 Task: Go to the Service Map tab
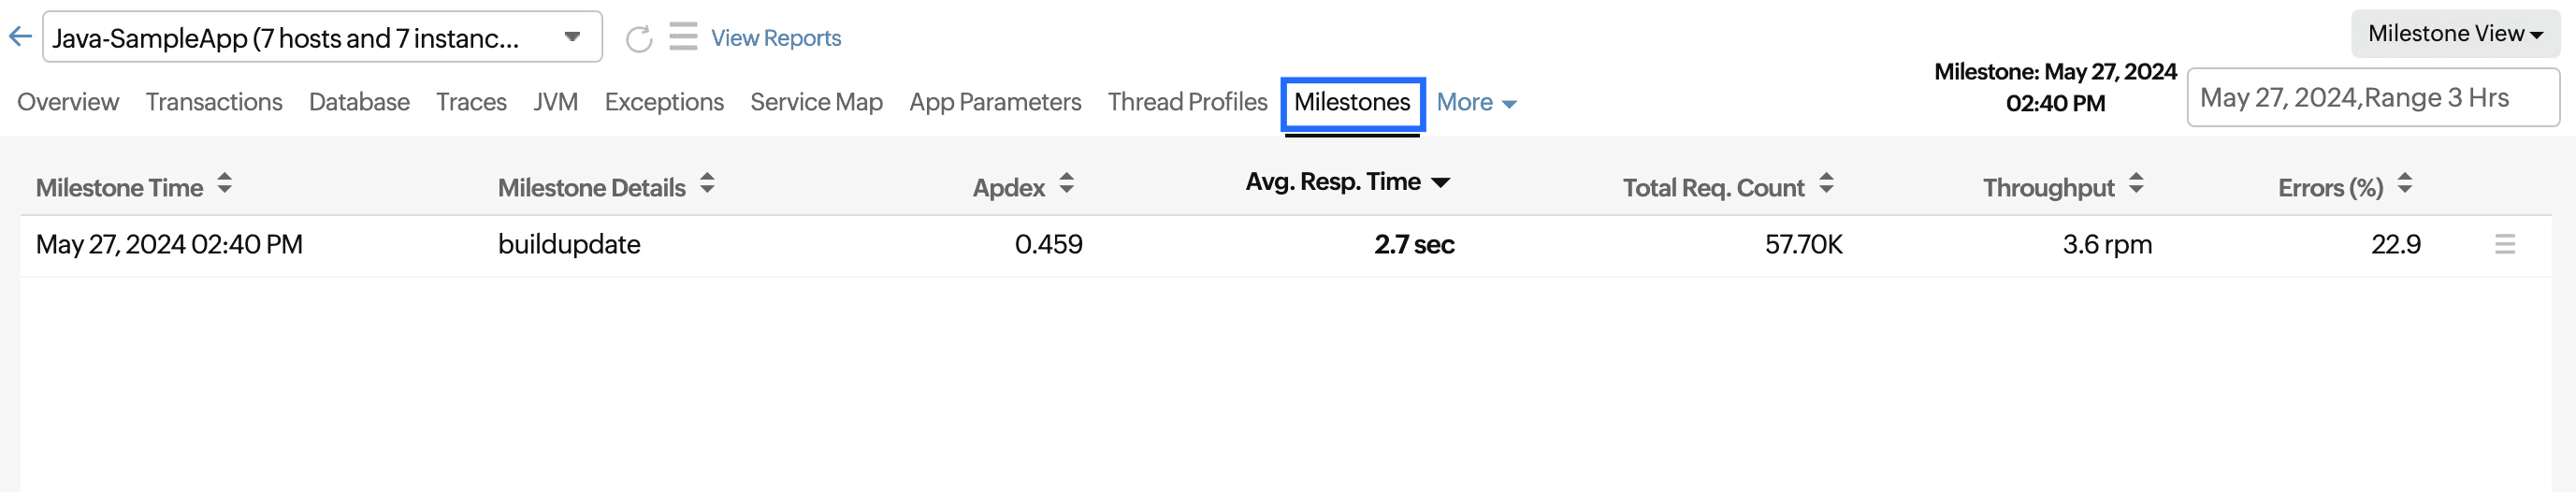pyautogui.click(x=816, y=102)
